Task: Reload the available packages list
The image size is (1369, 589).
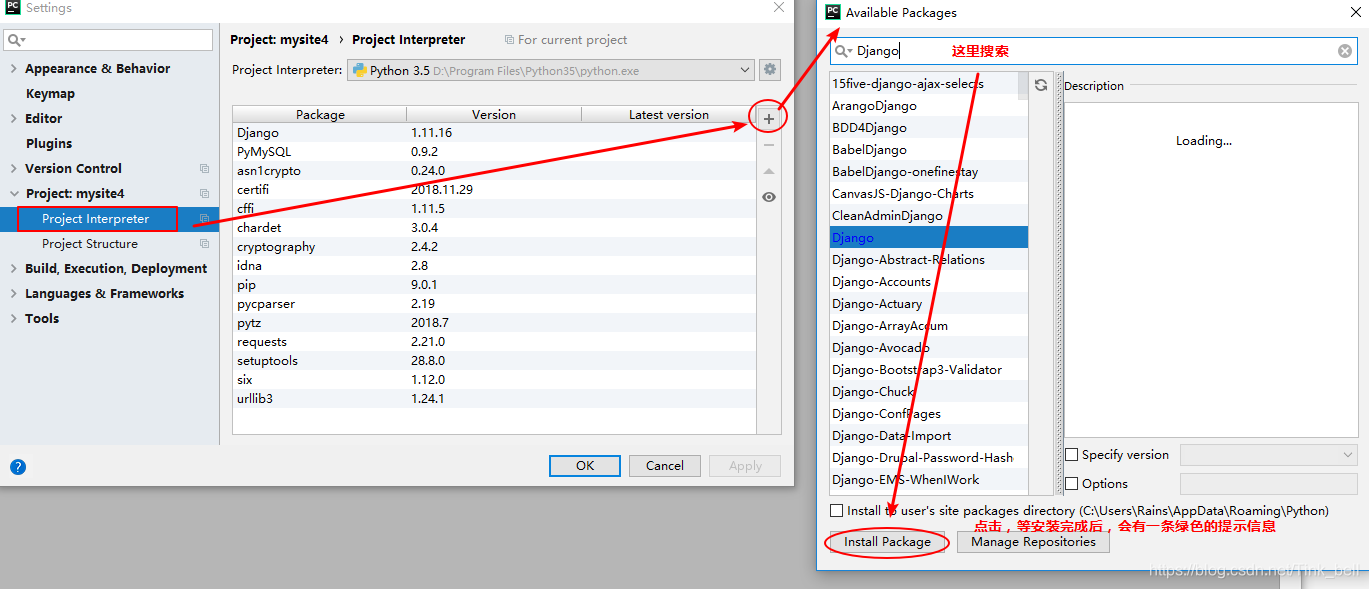Action: (1041, 85)
